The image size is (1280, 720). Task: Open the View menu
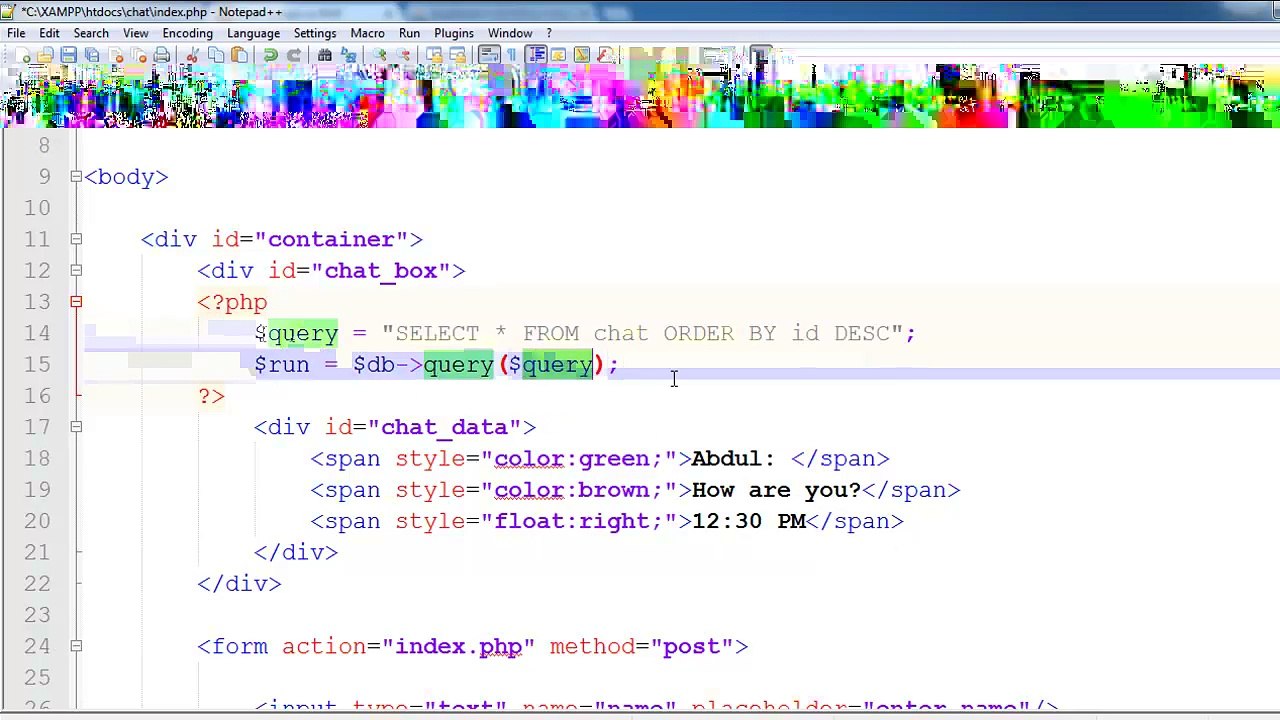click(136, 33)
